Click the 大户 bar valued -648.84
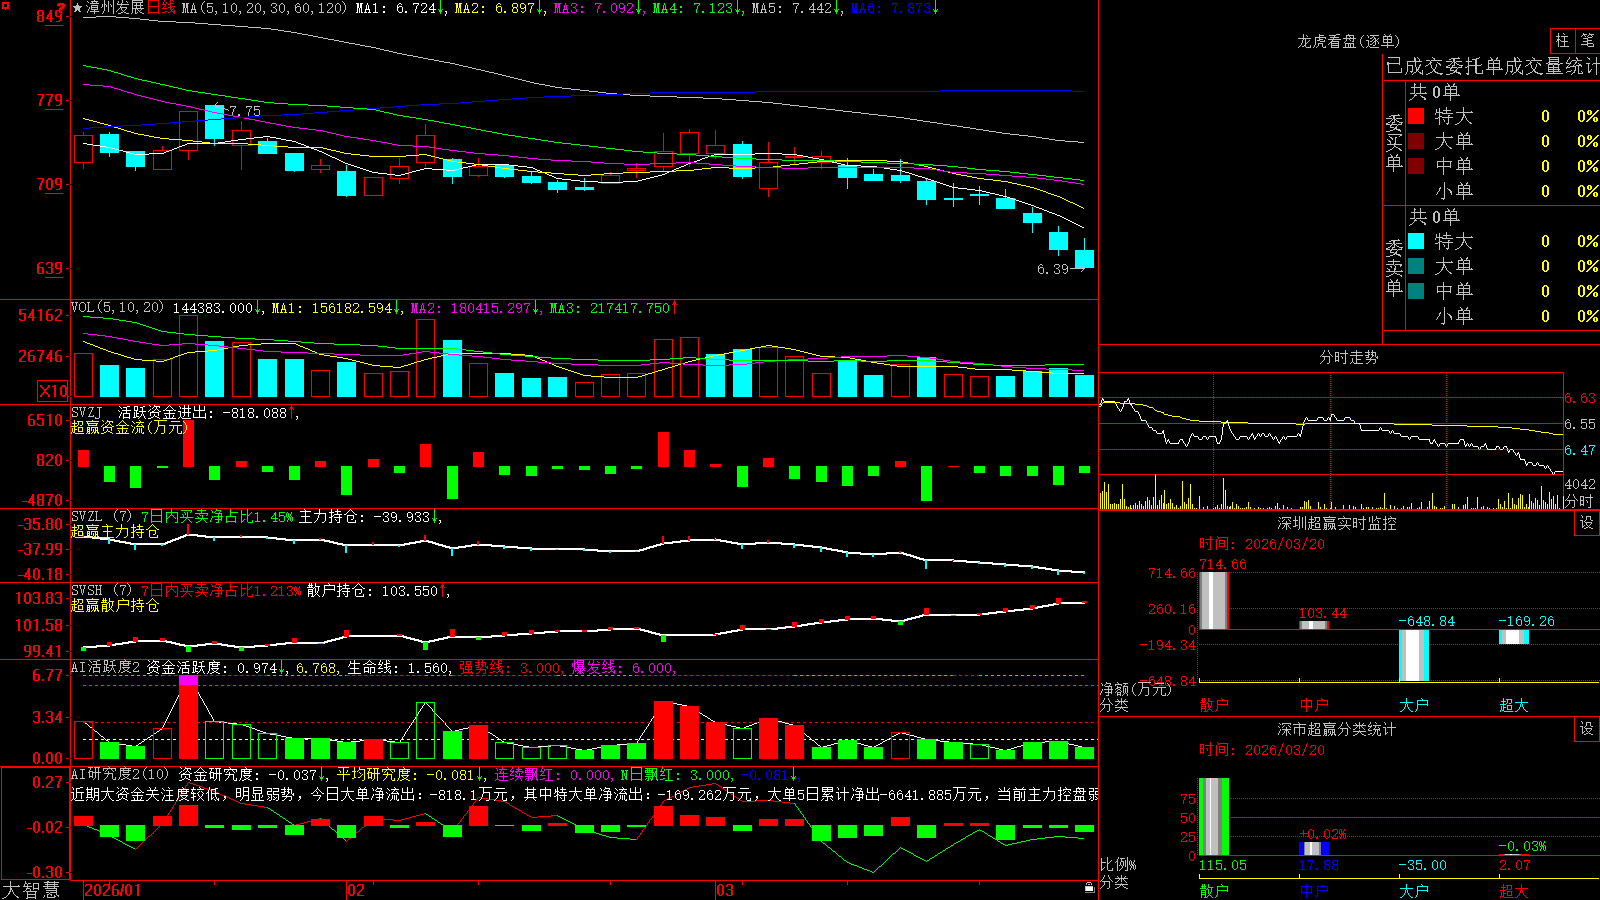The image size is (1600, 900). tap(1414, 655)
